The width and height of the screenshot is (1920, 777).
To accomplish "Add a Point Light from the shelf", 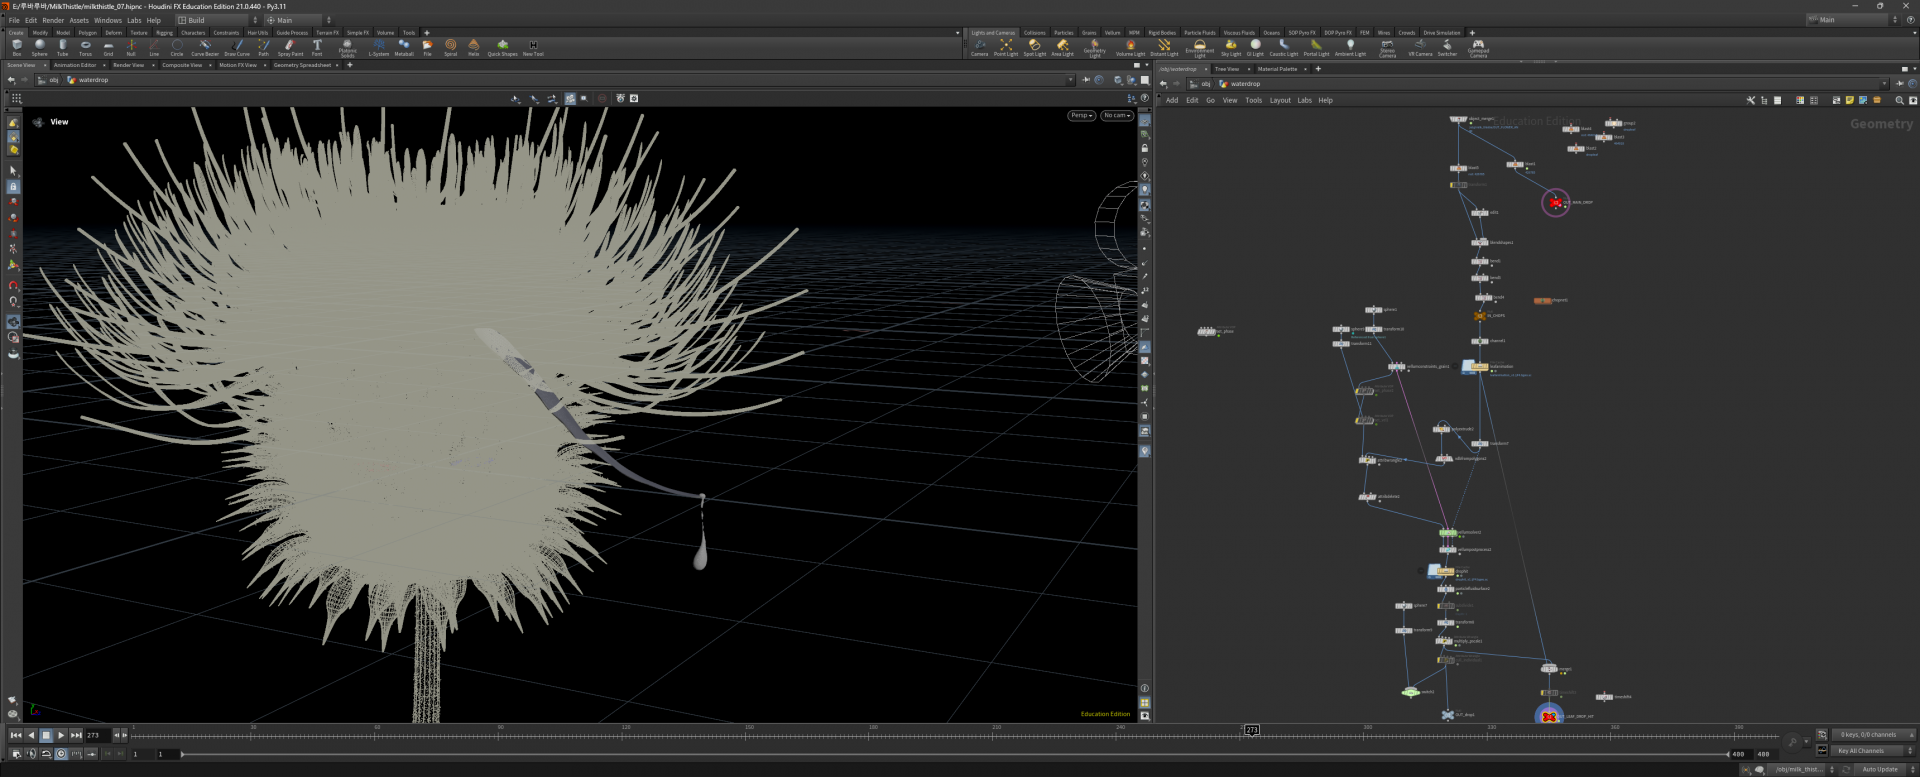I will pyautogui.click(x=1006, y=47).
